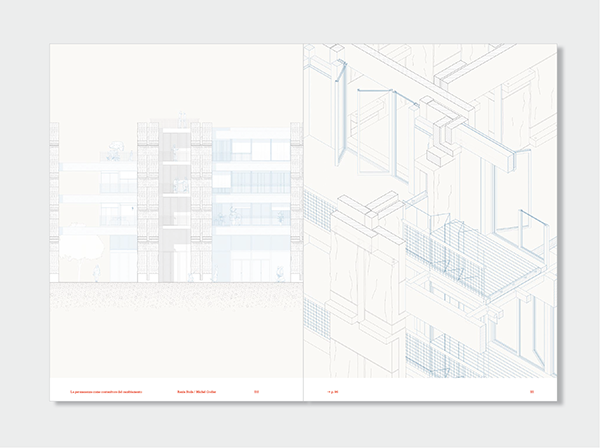Image resolution: width=600 pixels, height=448 pixels.
Task: Click the red caption text at bottom left
Action: tap(101, 390)
